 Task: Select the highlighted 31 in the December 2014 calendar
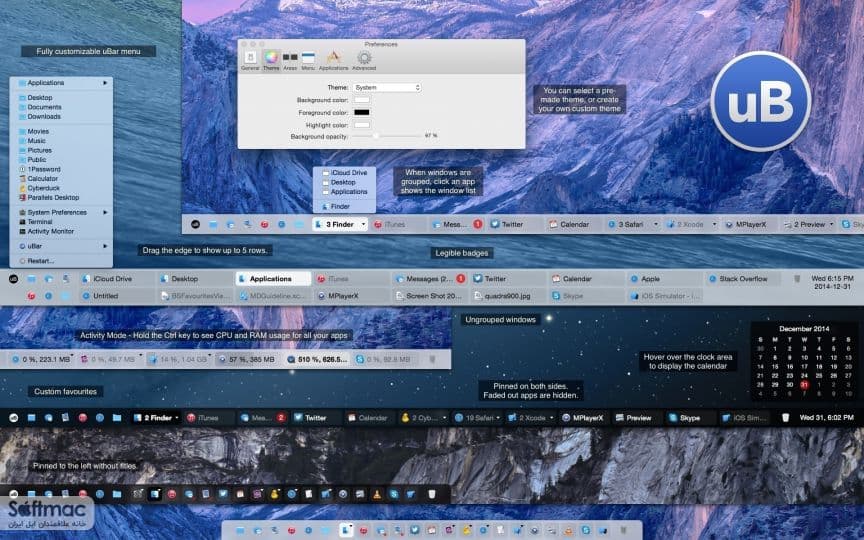coord(804,385)
